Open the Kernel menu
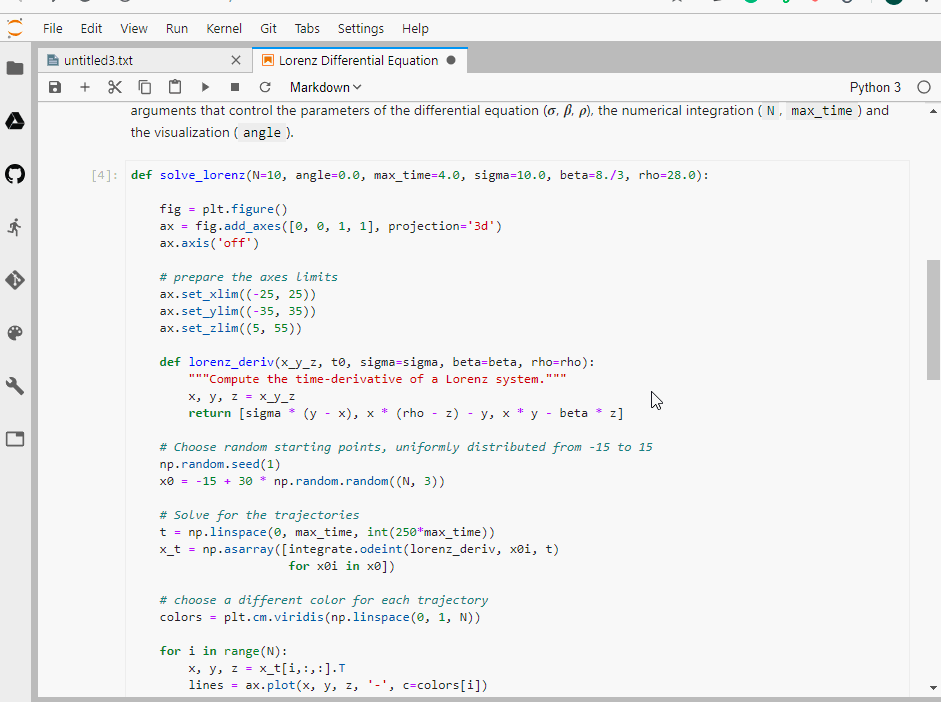 (224, 29)
